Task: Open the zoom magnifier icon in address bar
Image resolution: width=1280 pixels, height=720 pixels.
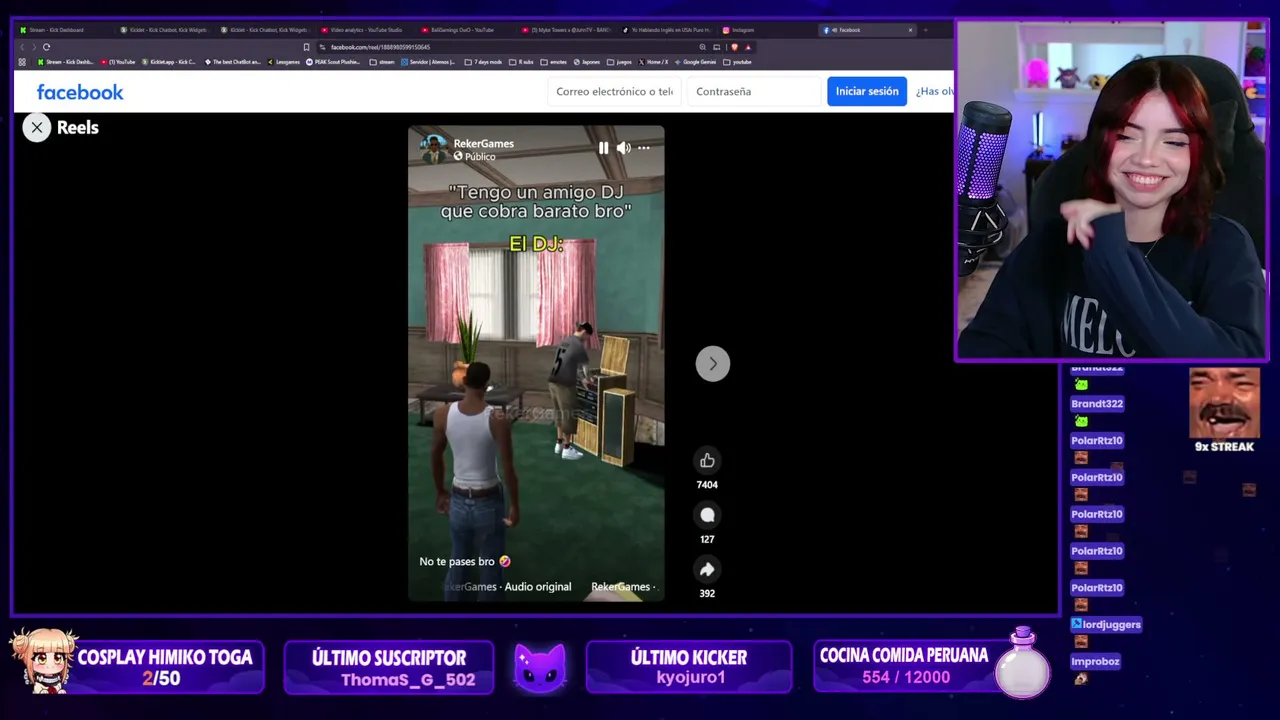Action: click(x=703, y=47)
